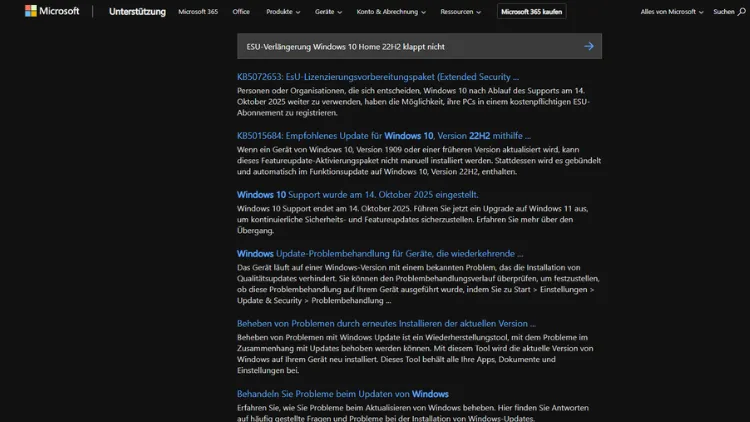Open KB5072653 ESU-Lizenzierungsvorbereitungspaket result
The image size is (750, 422).
click(377, 76)
